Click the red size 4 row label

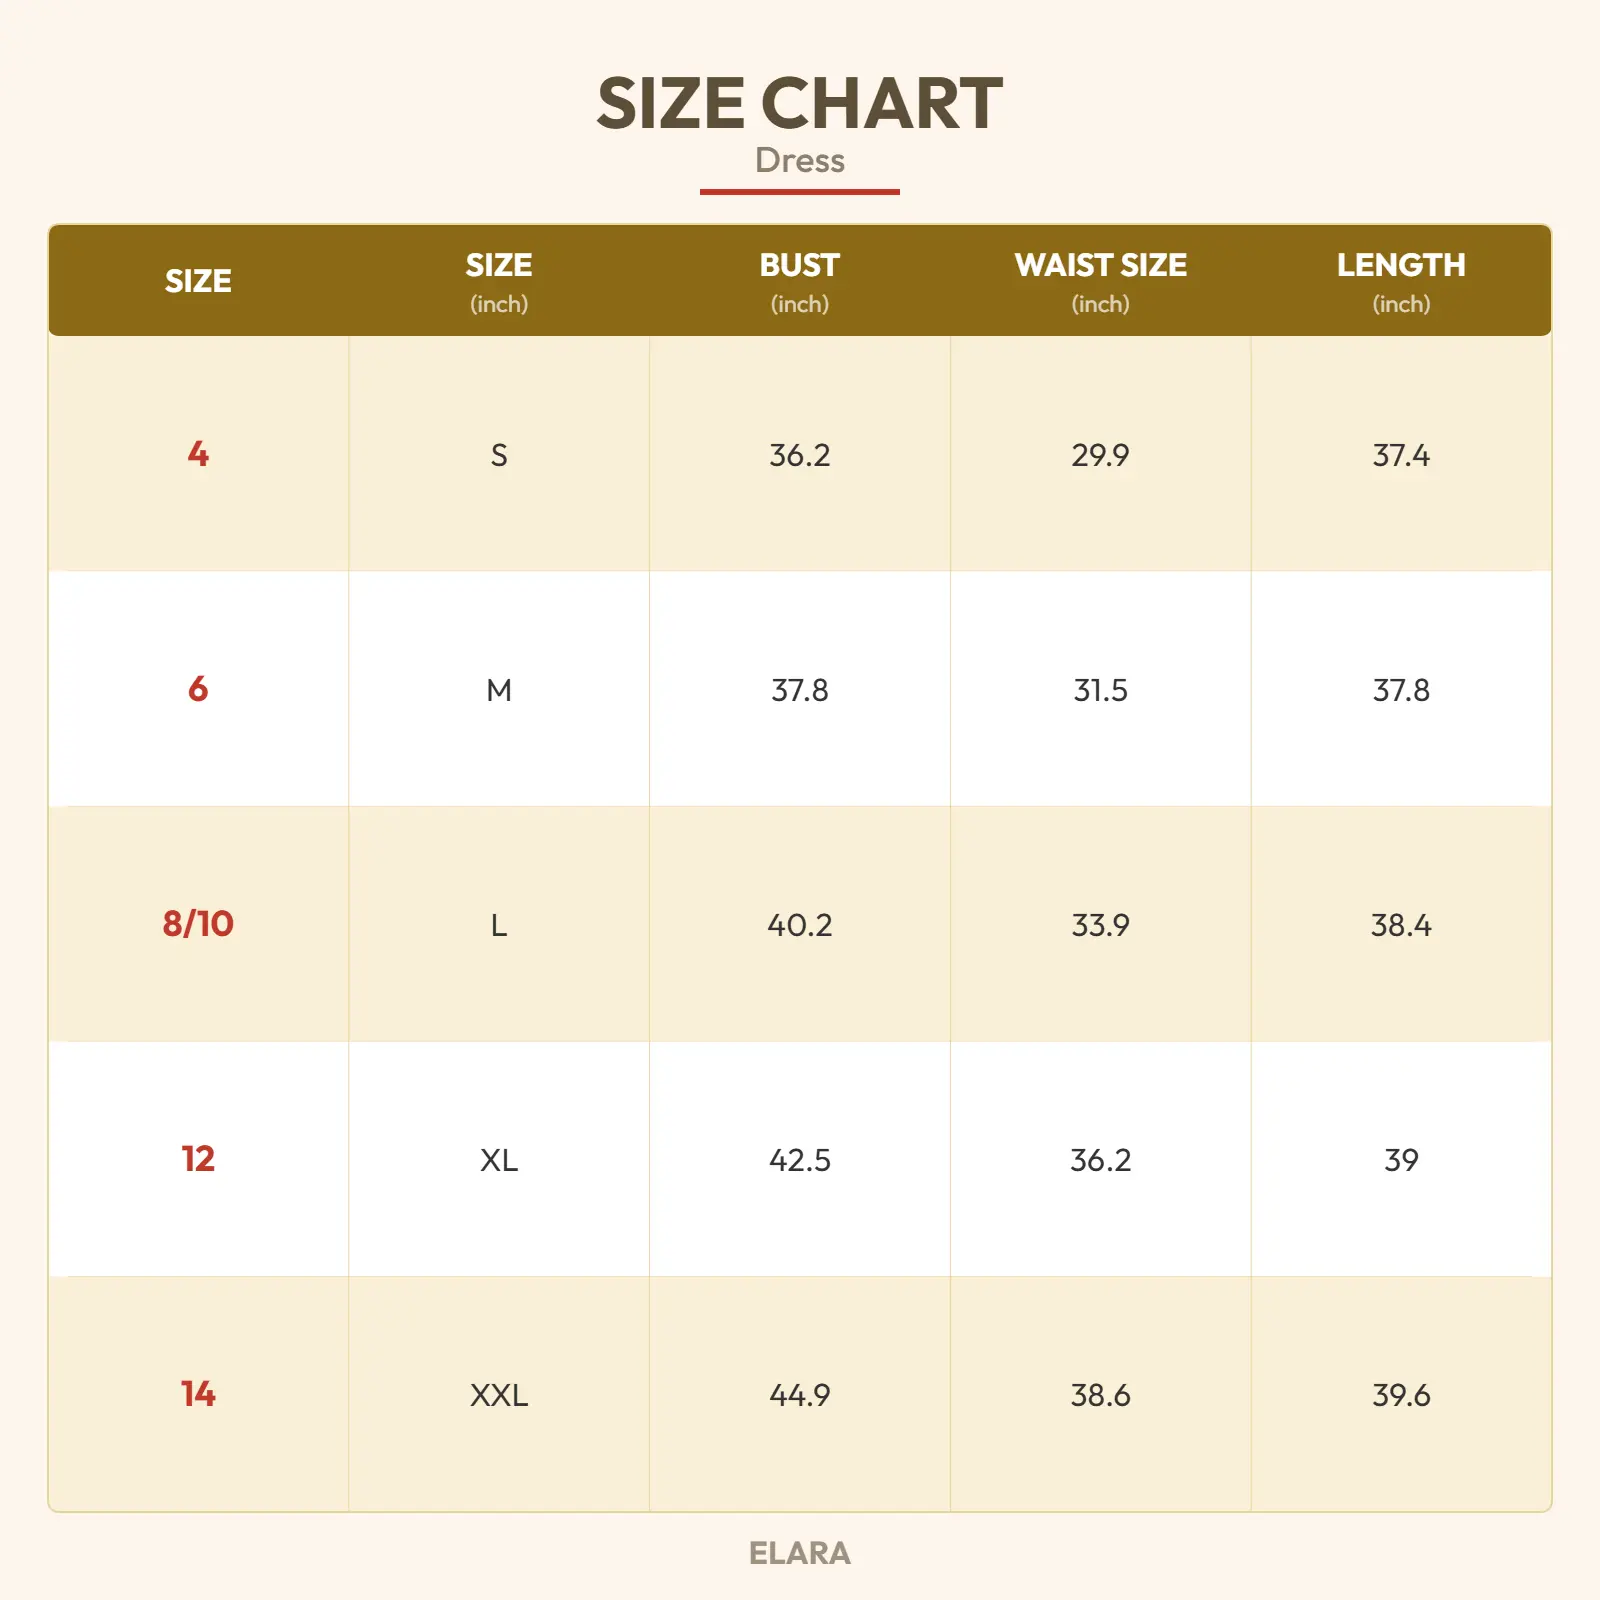pyautogui.click(x=198, y=454)
